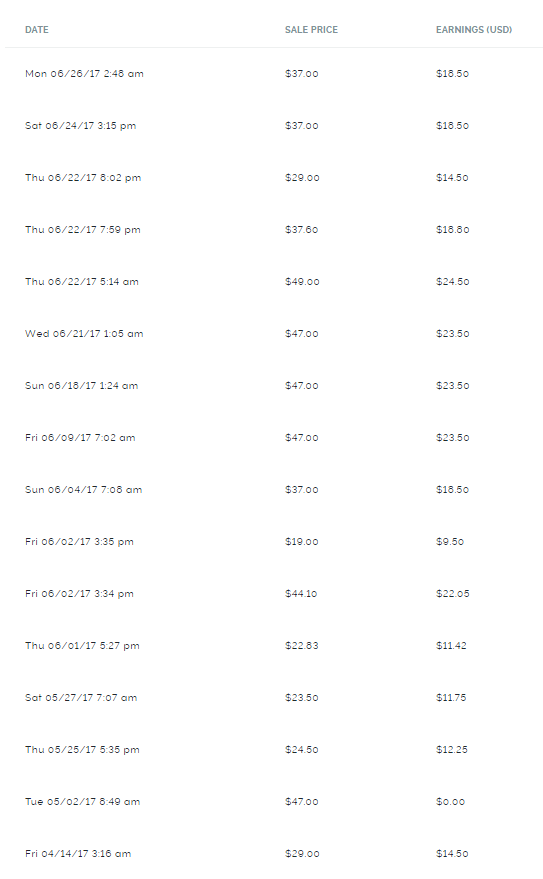This screenshot has height=879, width=543.
Task: Click the $19.00 sale price
Action: (301, 542)
